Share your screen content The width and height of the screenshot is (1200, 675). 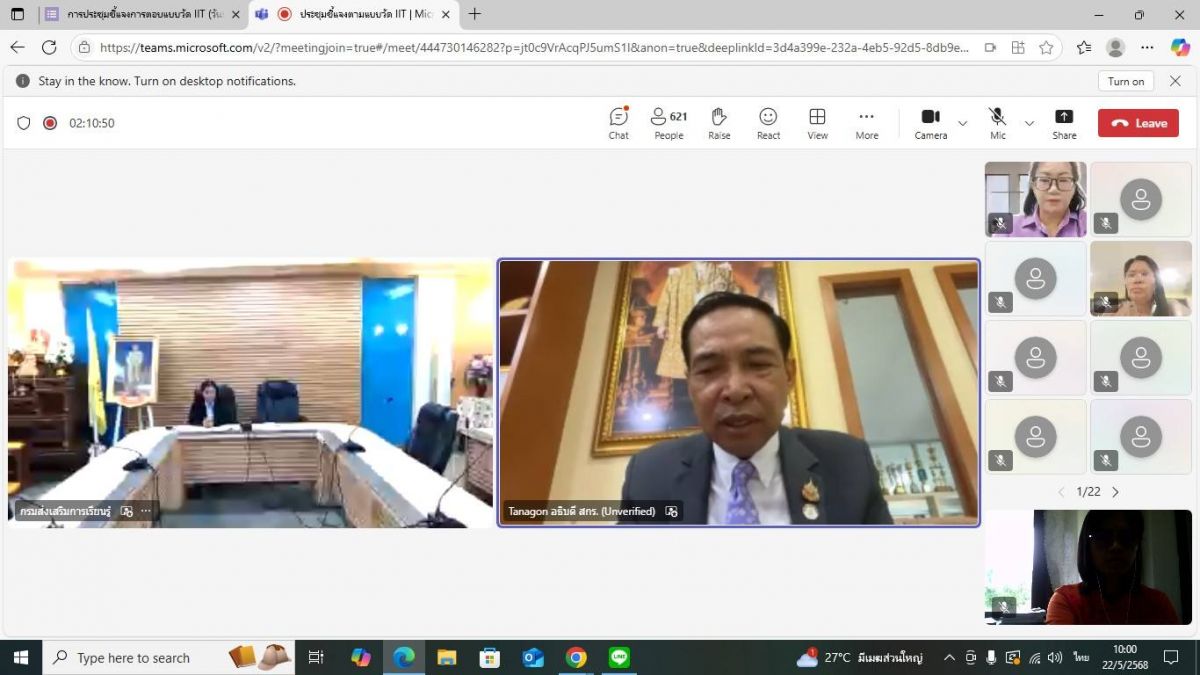[1064, 123]
